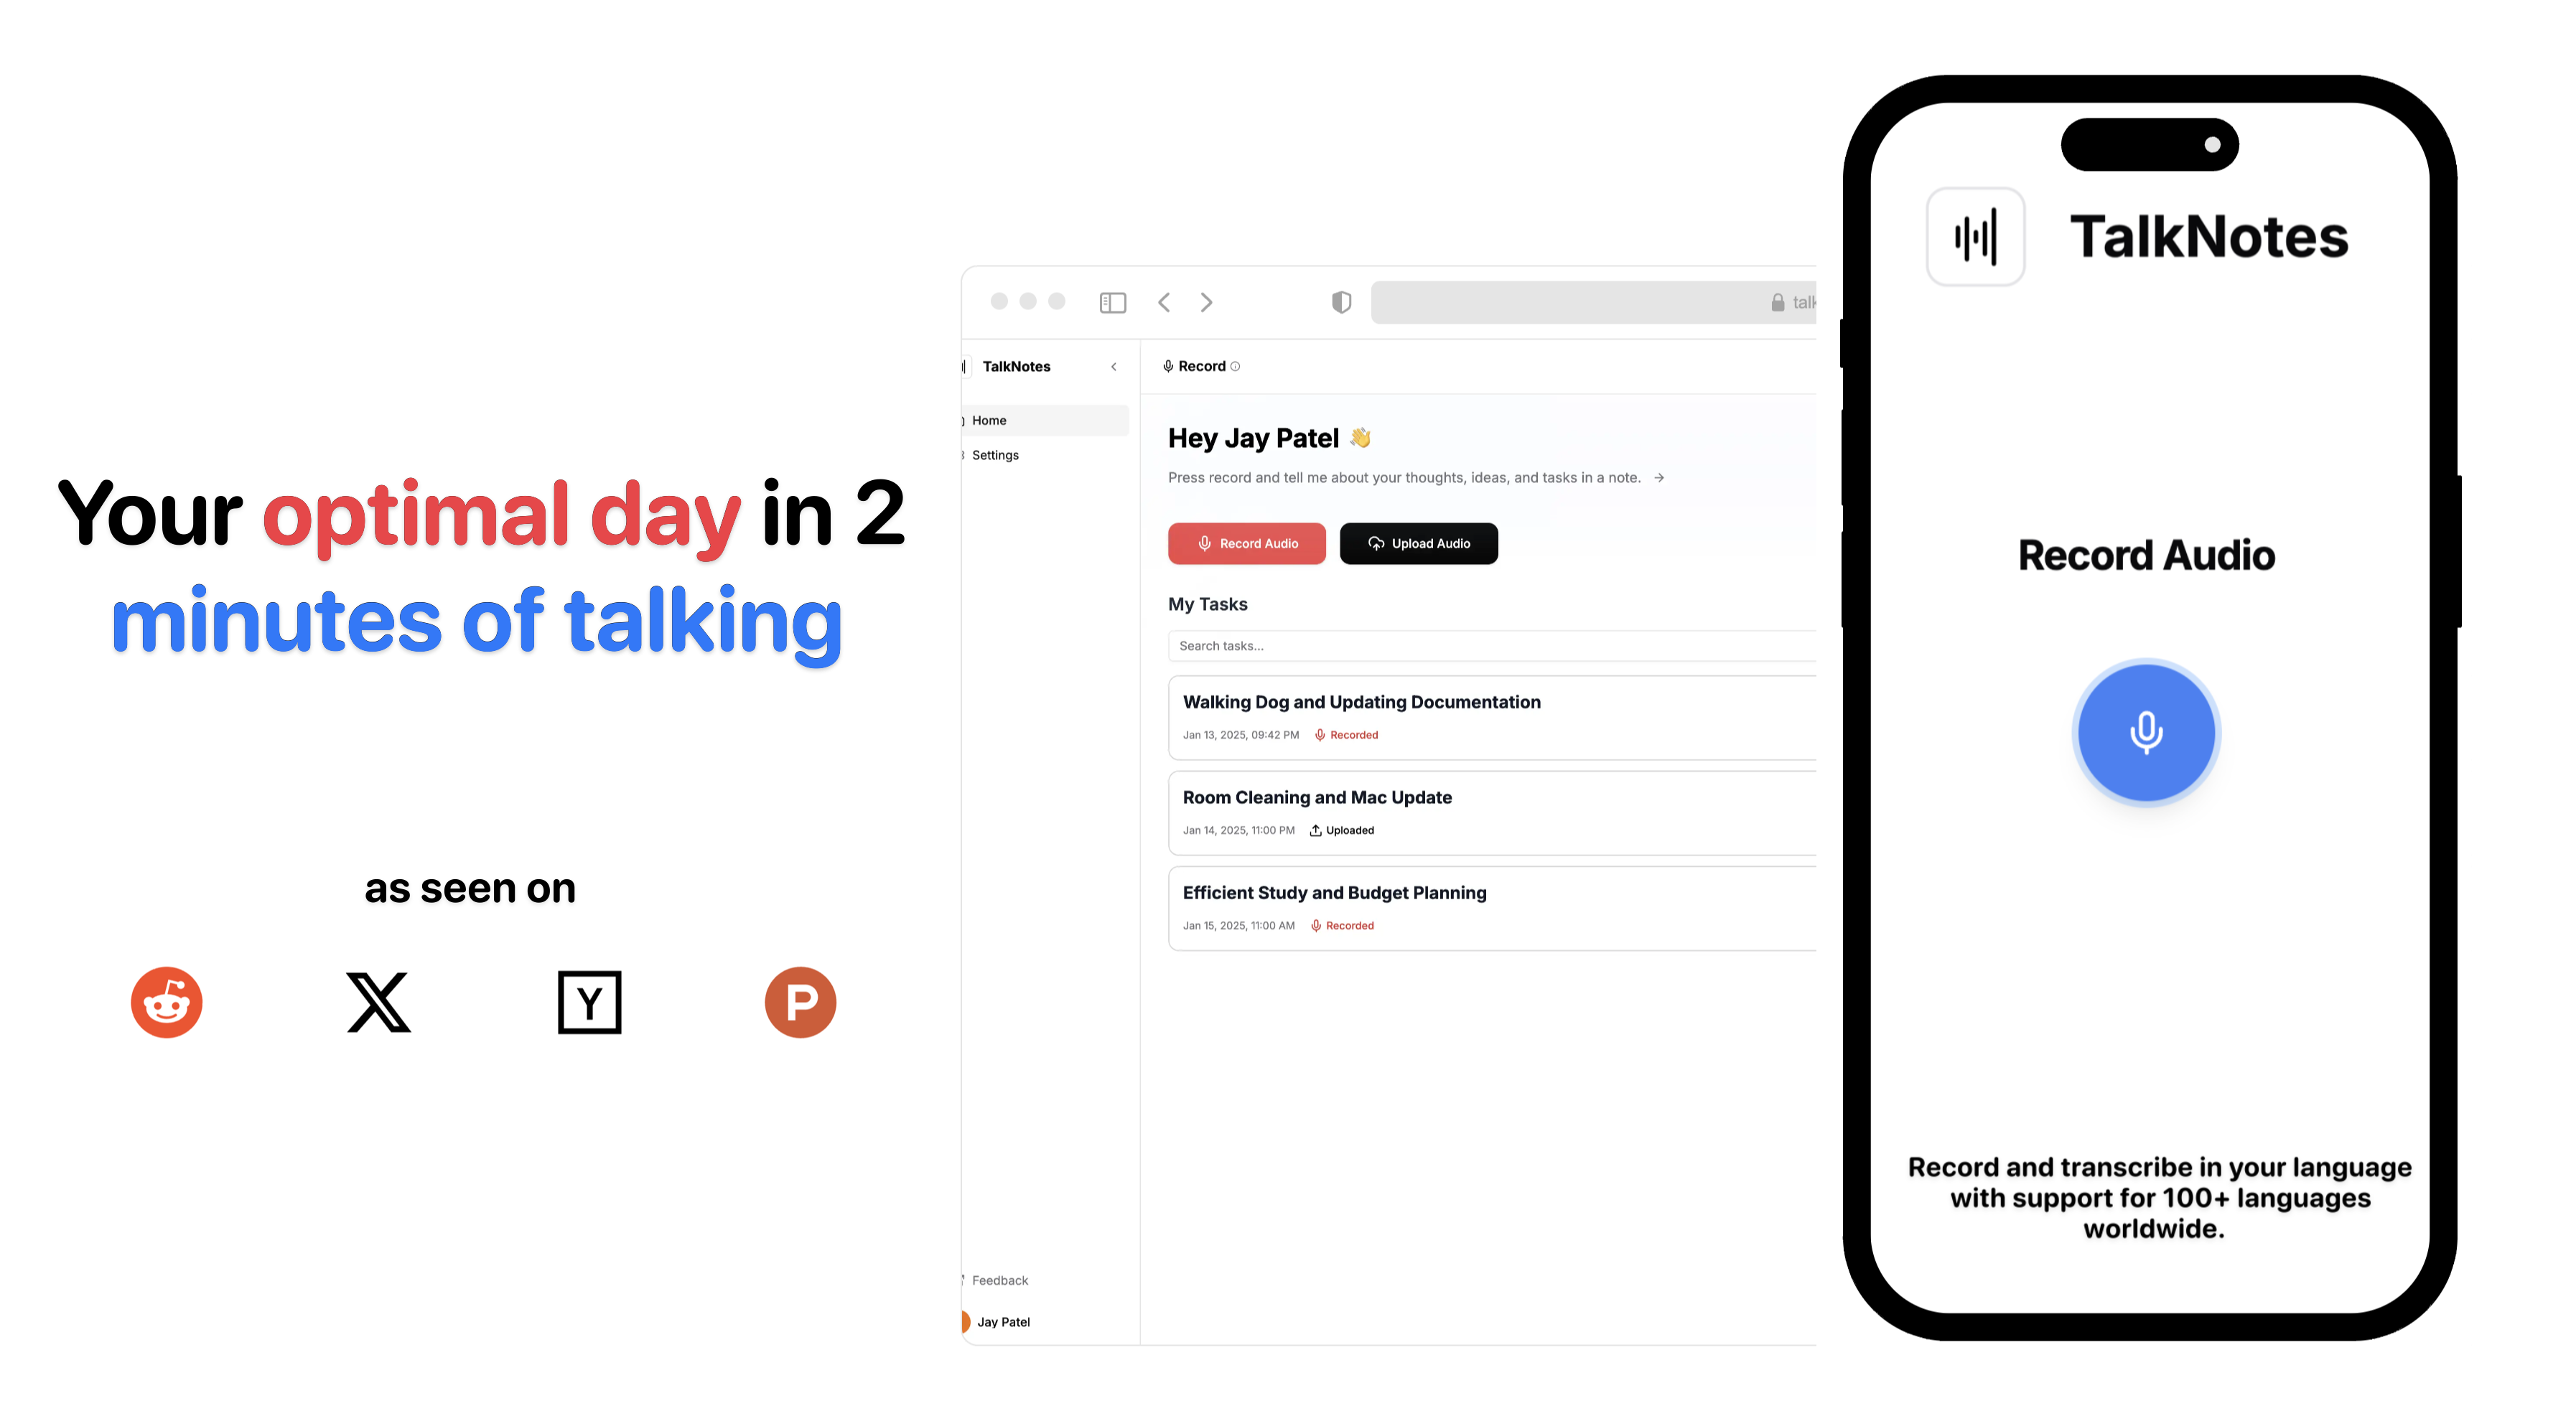Viewport: 2576px width, 1411px height.
Task: Click the Y Combinator icon
Action: (589, 1003)
